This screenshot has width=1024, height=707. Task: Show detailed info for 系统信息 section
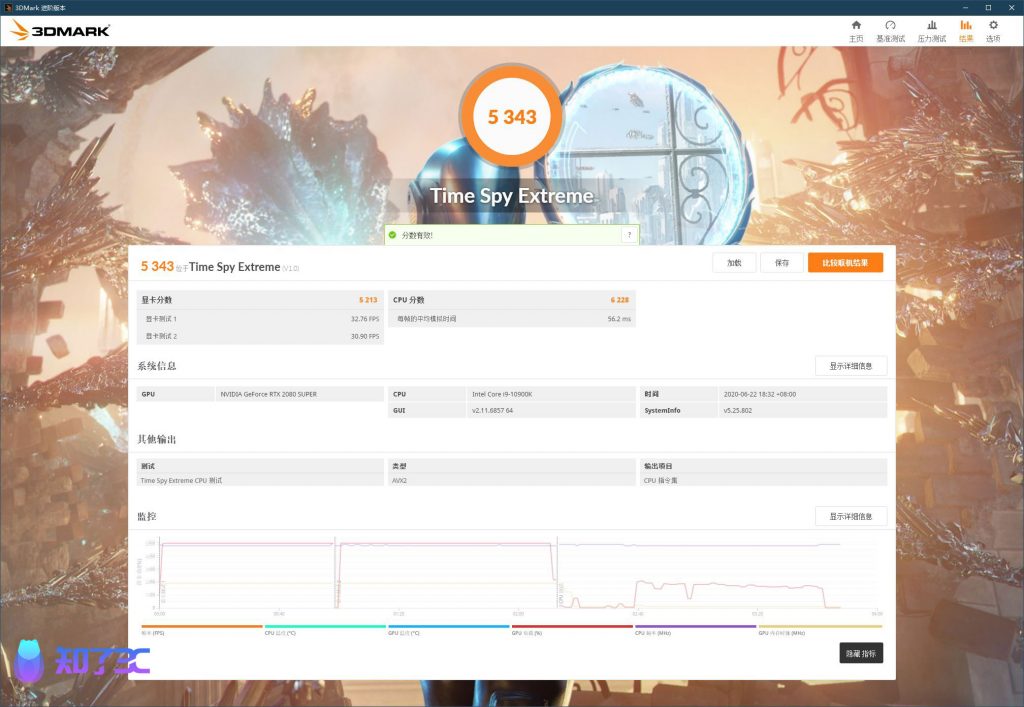[x=851, y=366]
